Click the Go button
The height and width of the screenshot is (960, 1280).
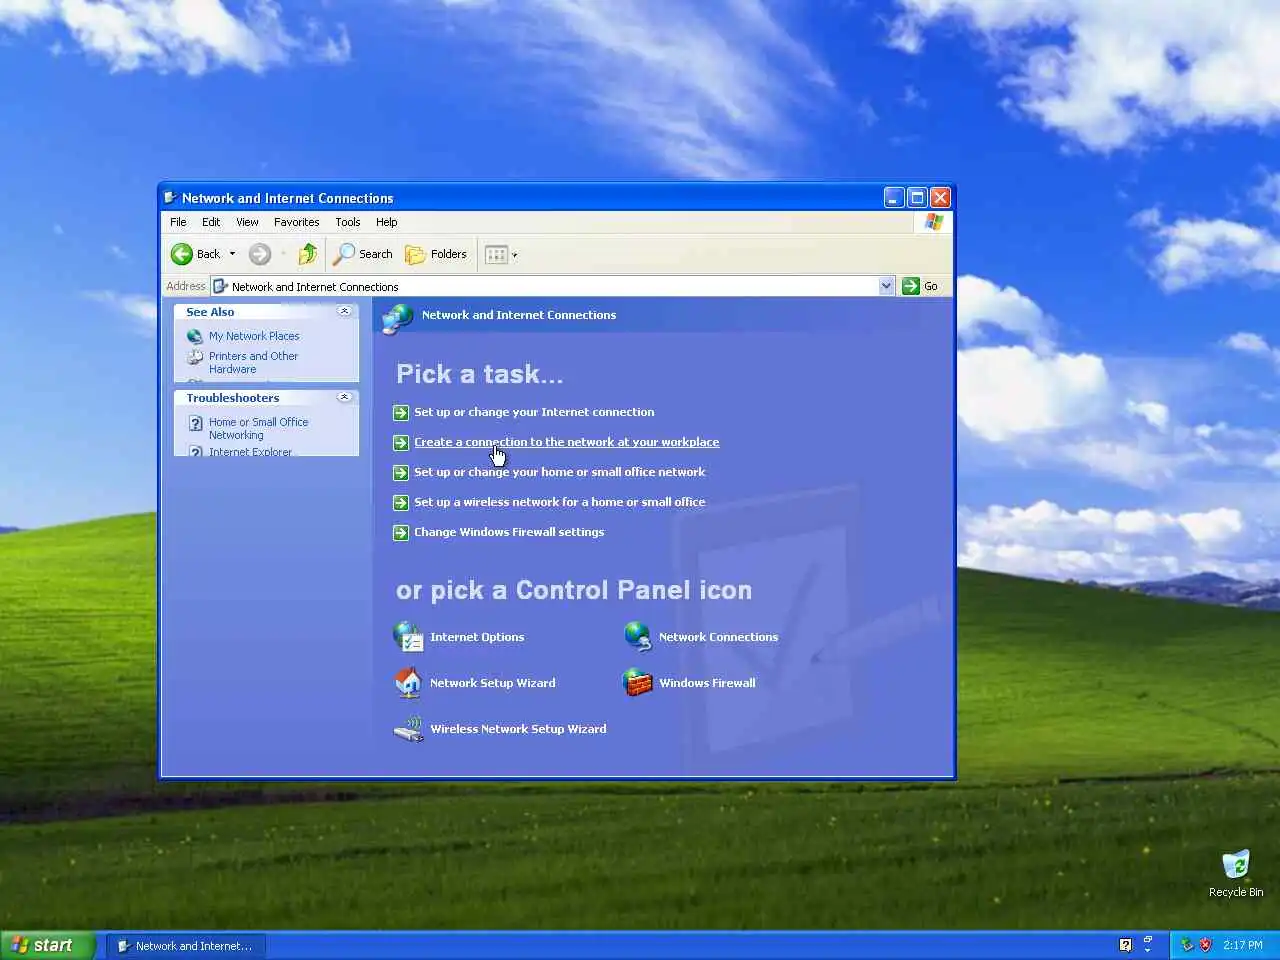[920, 286]
